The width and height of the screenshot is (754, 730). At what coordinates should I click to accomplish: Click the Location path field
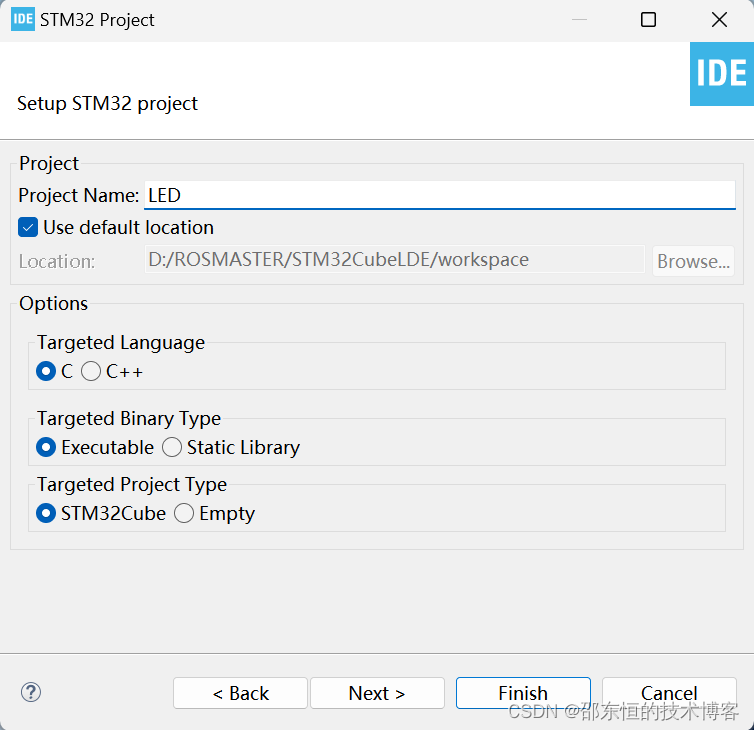394,260
